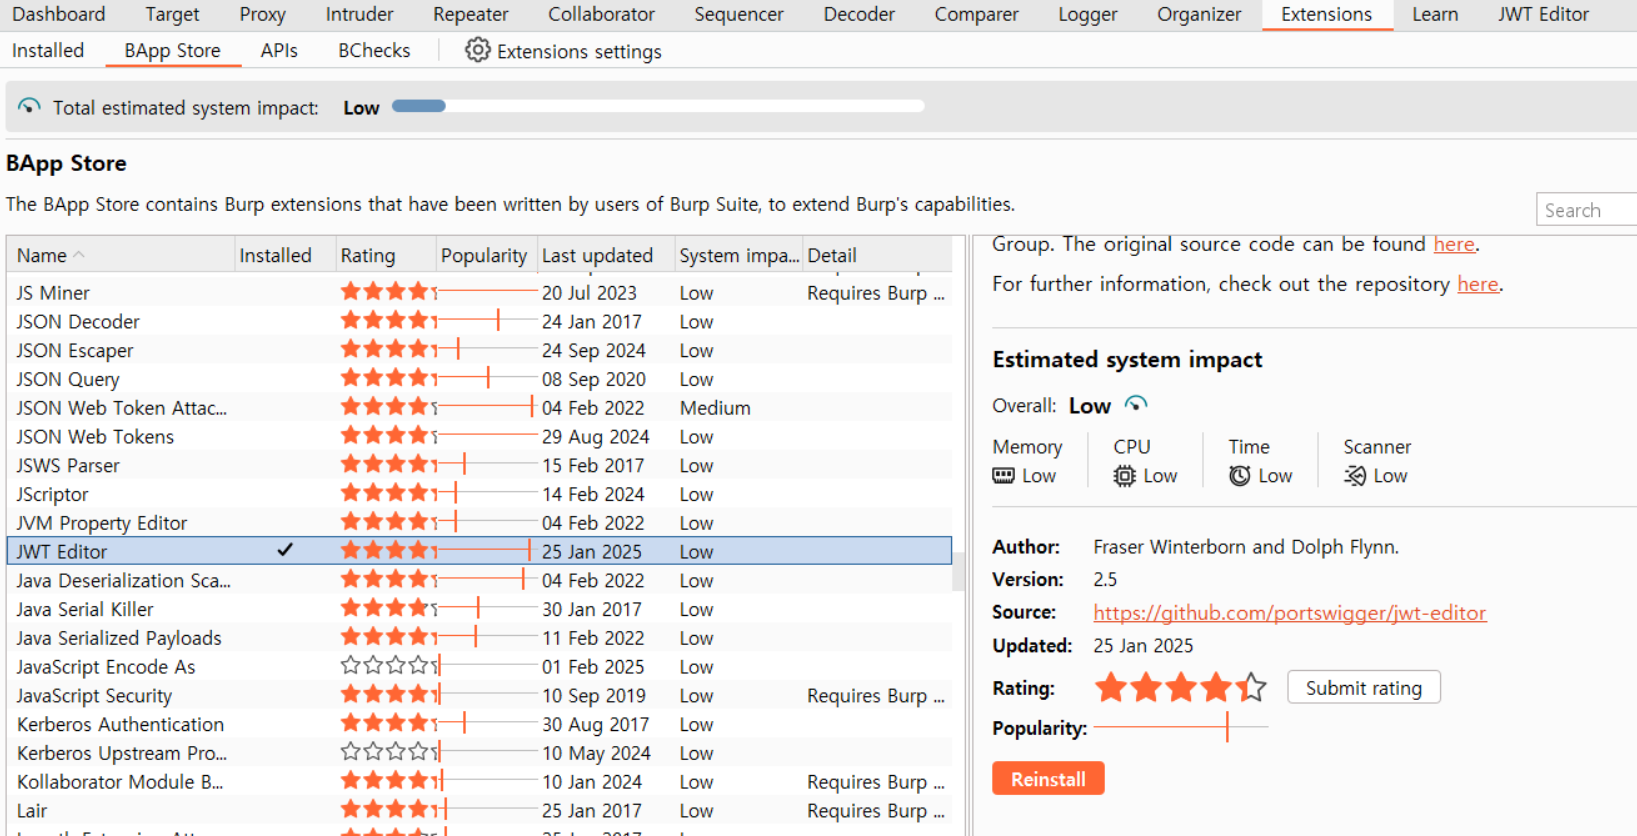Open the APIs sub-tab

tap(279, 50)
